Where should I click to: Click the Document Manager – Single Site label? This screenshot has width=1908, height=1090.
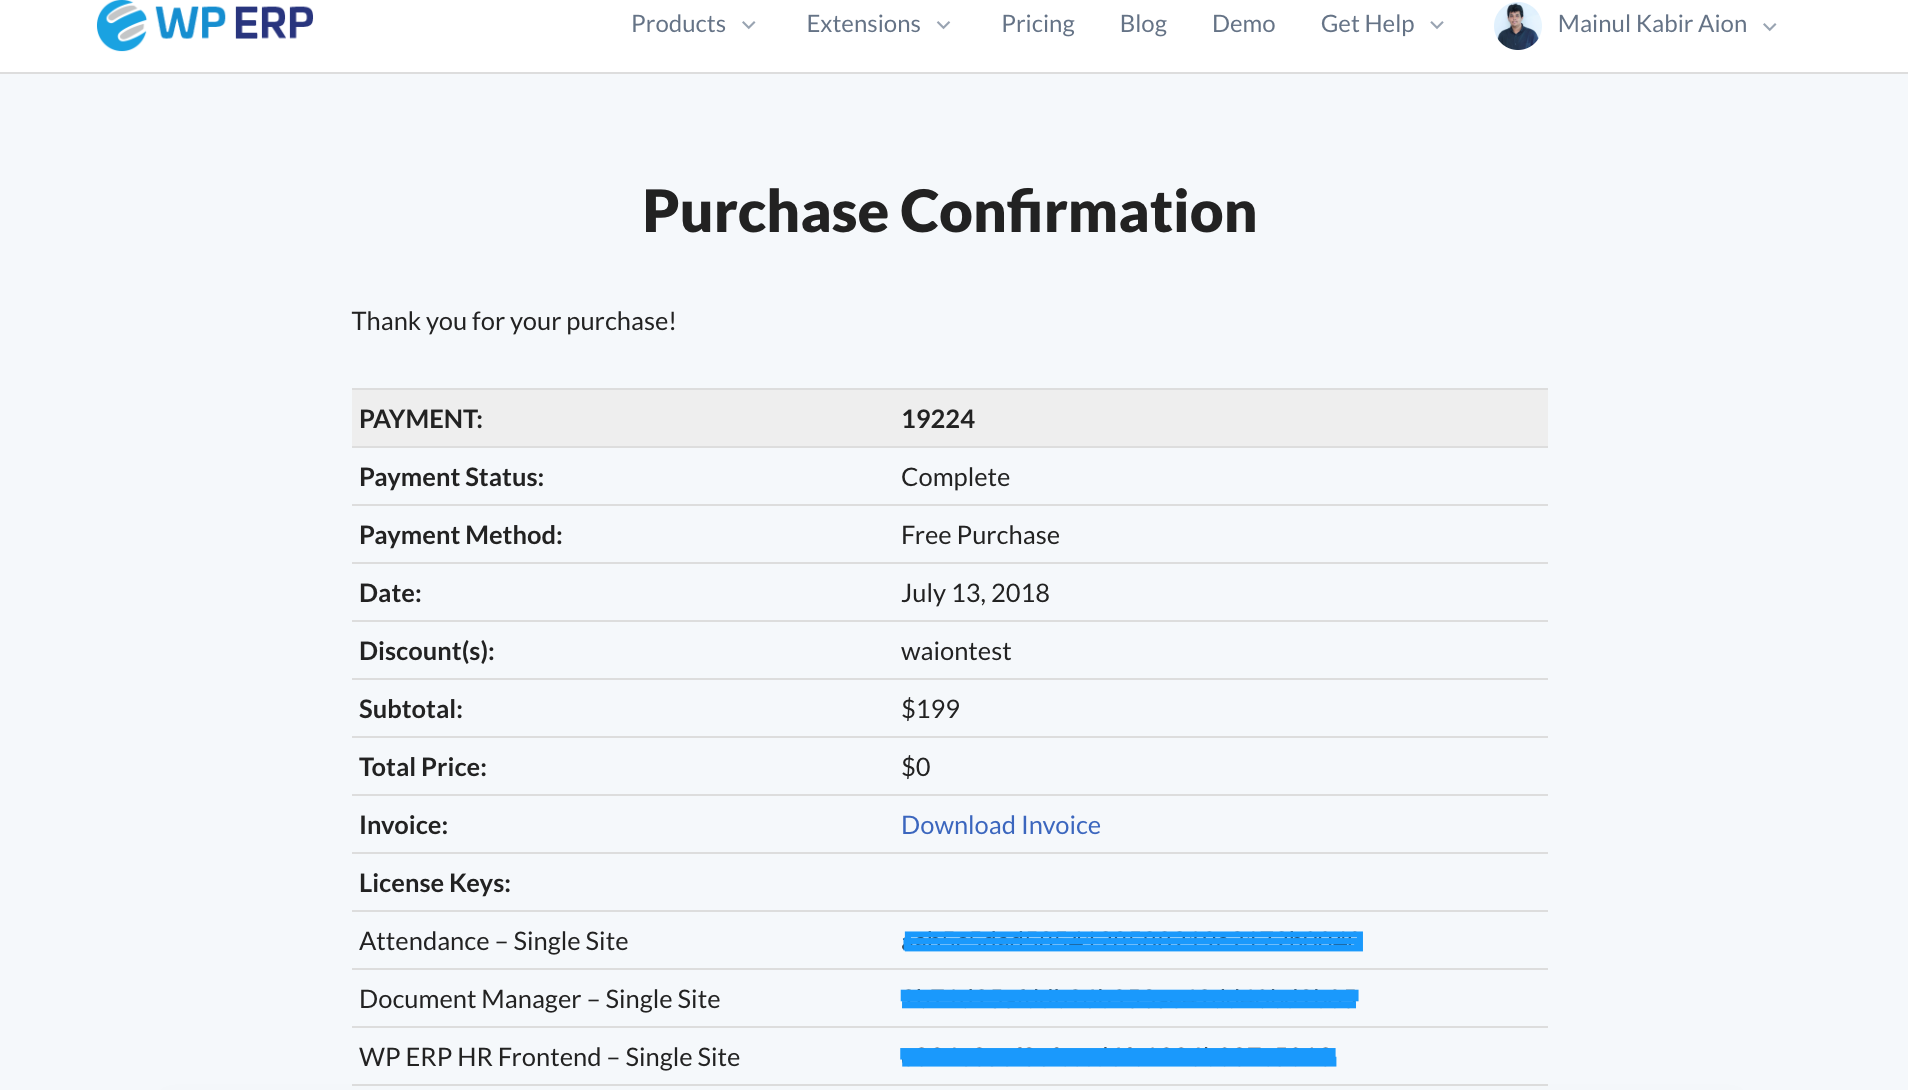click(539, 999)
